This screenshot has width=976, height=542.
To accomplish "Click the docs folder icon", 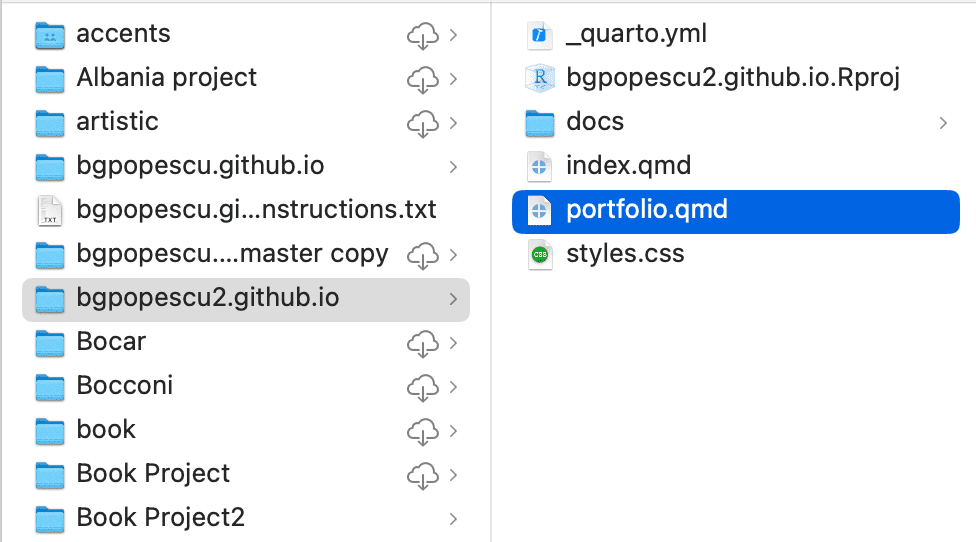I will (539, 122).
